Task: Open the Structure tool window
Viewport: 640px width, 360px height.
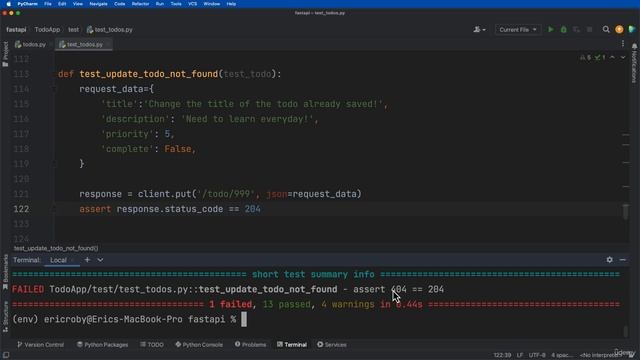Action: click(x=5, y=316)
